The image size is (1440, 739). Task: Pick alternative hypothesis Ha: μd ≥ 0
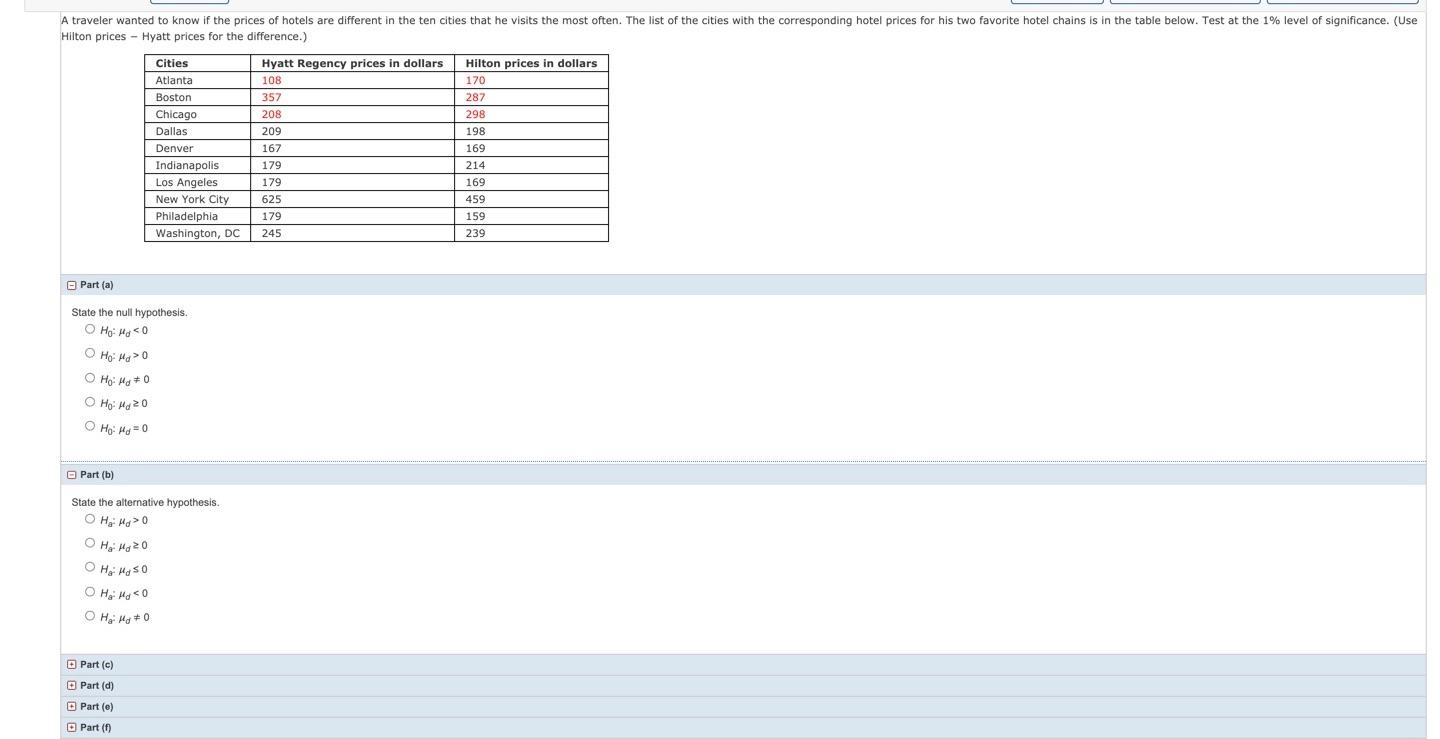click(90, 543)
